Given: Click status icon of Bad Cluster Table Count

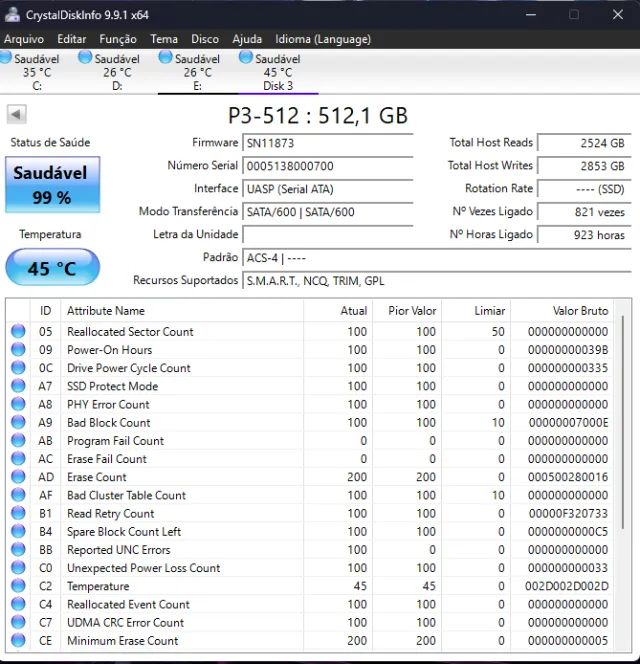Looking at the screenshot, I should [18, 495].
